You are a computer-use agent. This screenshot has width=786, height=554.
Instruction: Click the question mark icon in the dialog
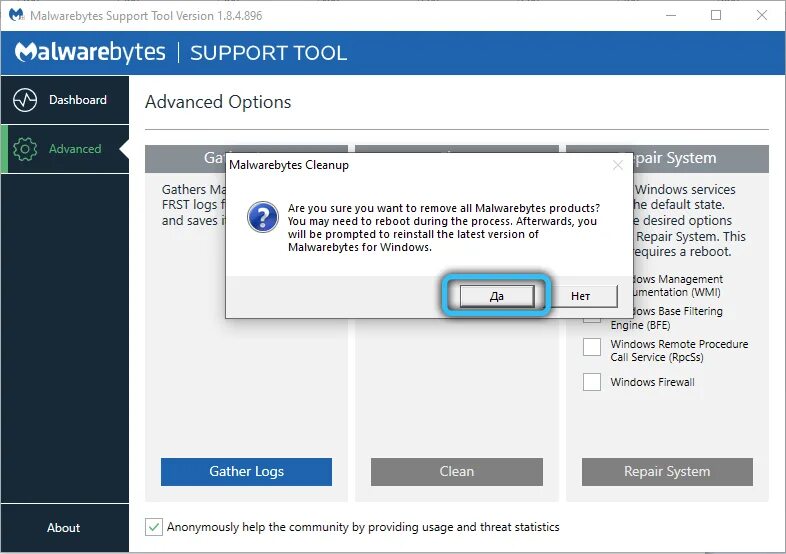263,217
